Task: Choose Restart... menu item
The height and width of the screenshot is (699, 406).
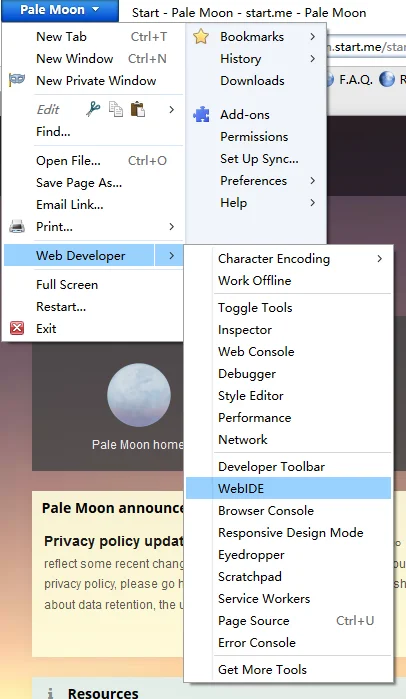Action: pos(94,307)
